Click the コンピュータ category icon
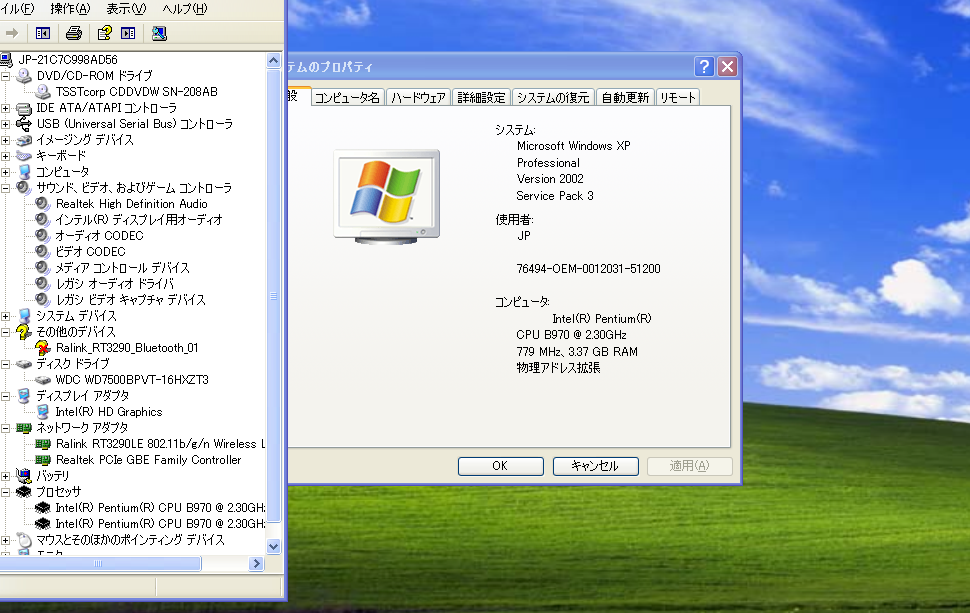Viewport: 970px width, 613px height. (24, 172)
